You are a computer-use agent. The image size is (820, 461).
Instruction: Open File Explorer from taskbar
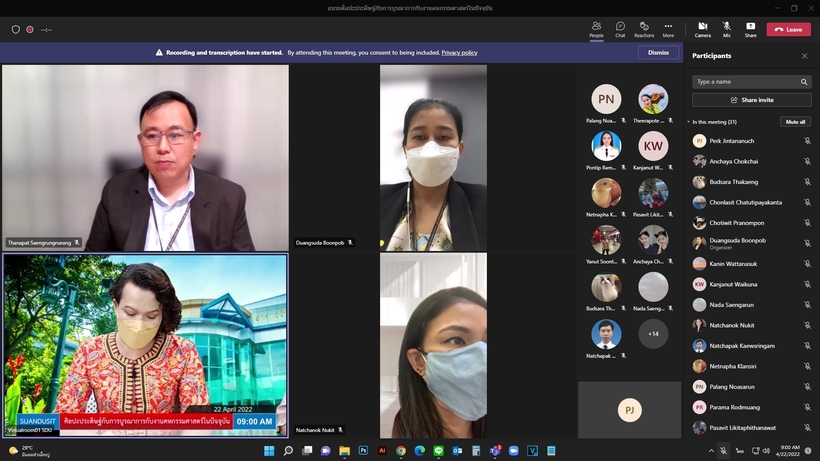tap(345, 451)
